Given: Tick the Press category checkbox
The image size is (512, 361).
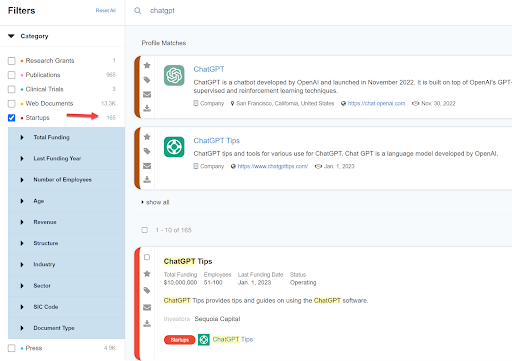Looking at the screenshot, I should tap(12, 348).
